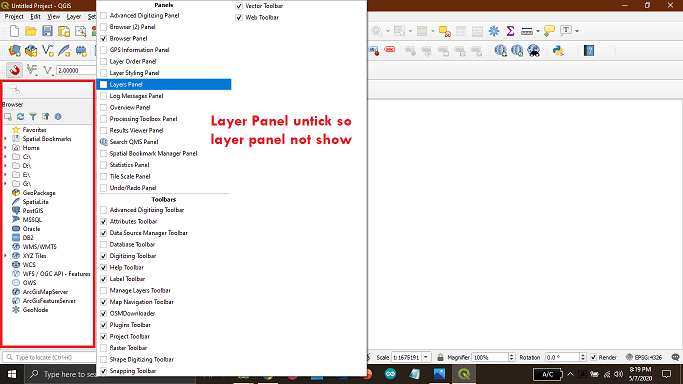Click the New SpatiaLite Layer feather icon
The height and width of the screenshot is (384, 683).
[64, 51]
